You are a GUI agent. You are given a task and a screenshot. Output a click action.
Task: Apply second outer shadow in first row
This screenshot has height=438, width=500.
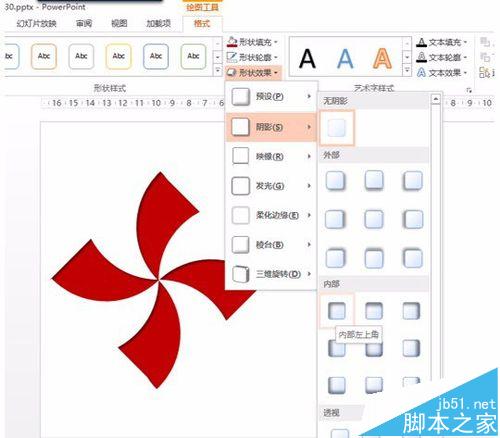point(374,181)
